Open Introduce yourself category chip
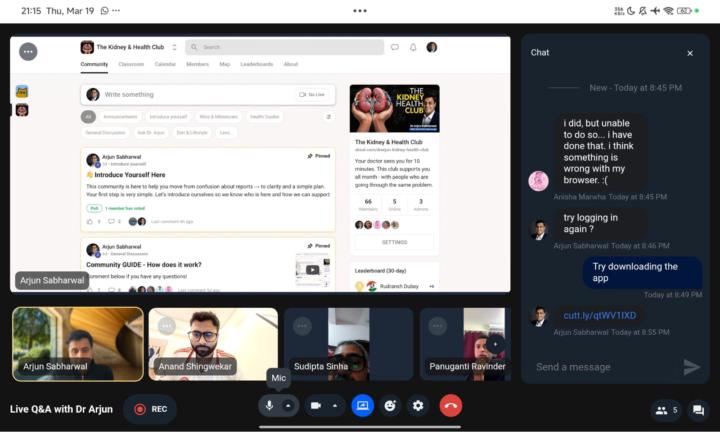The width and height of the screenshot is (720, 432). click(x=169, y=117)
